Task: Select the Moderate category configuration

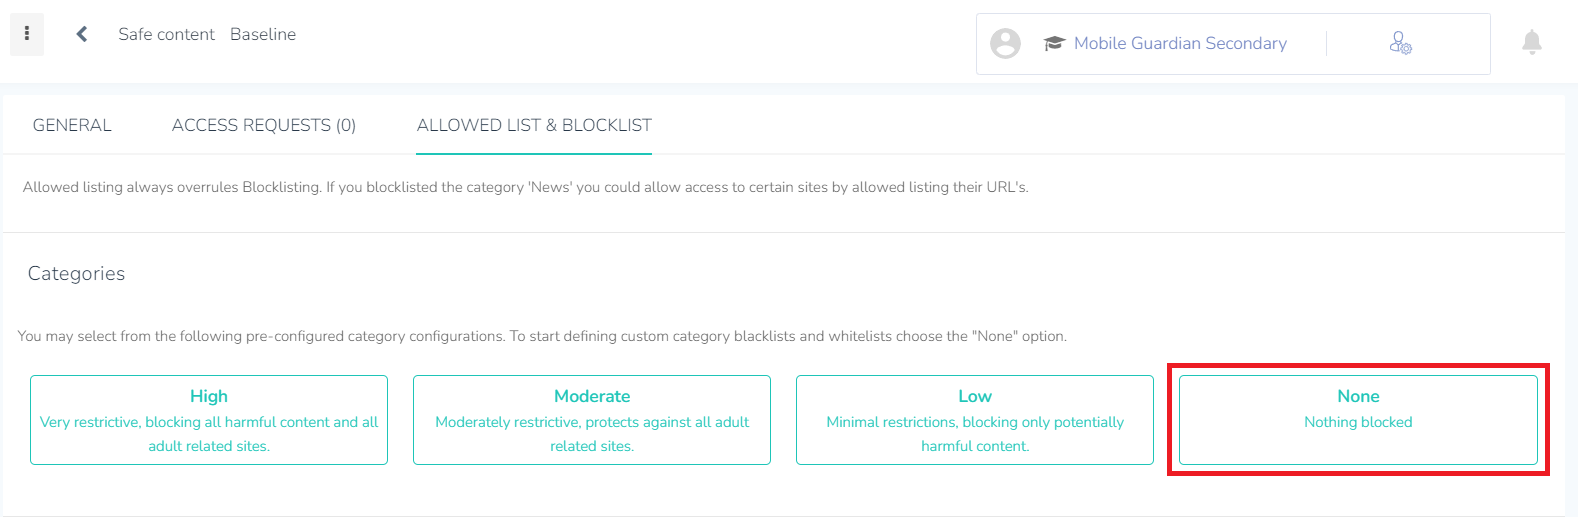Action: tap(592, 420)
